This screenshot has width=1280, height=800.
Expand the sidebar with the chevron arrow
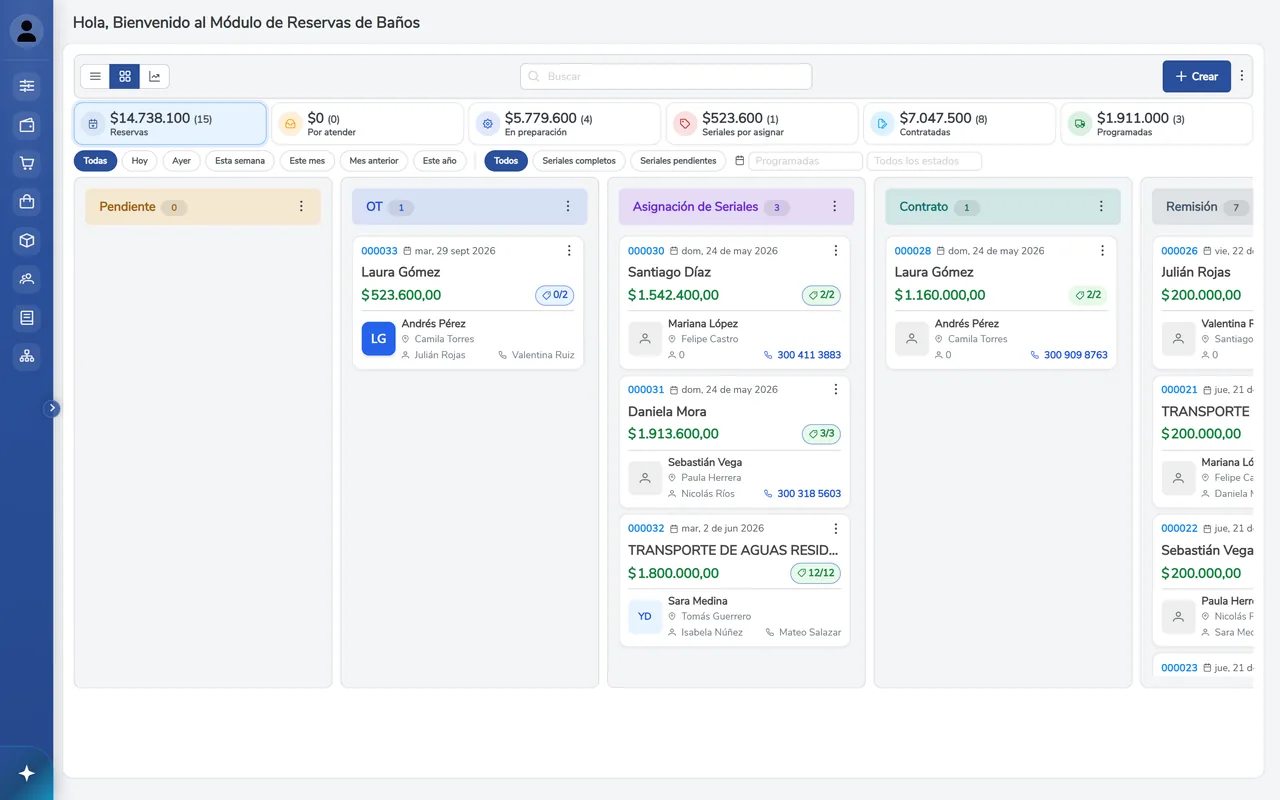point(53,408)
